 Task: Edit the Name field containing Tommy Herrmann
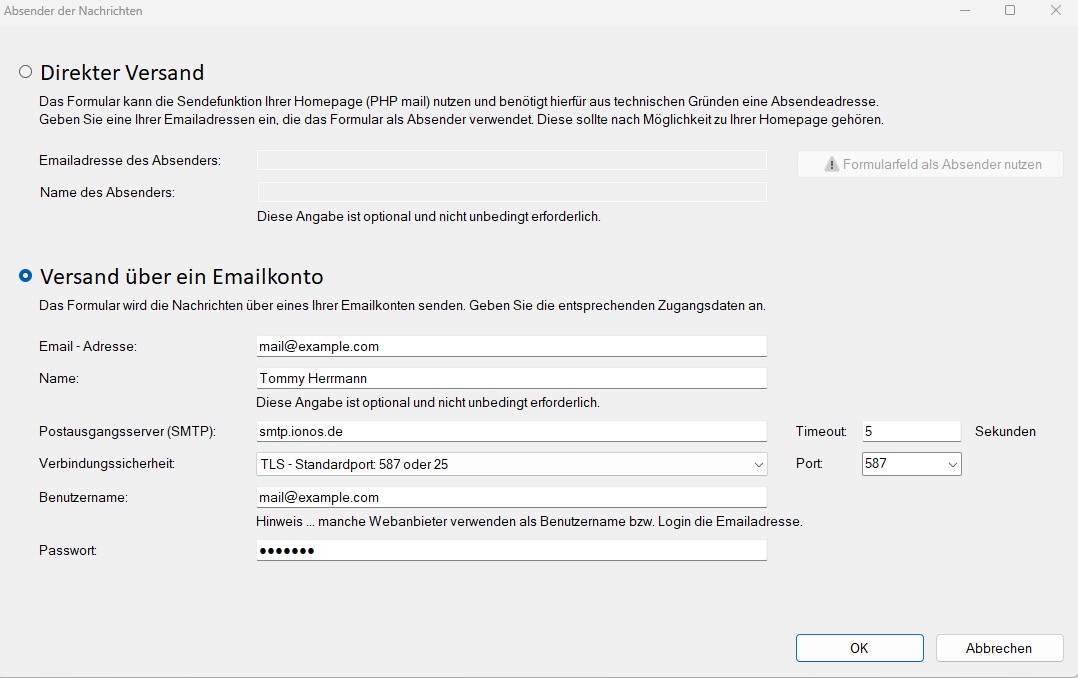pos(511,378)
